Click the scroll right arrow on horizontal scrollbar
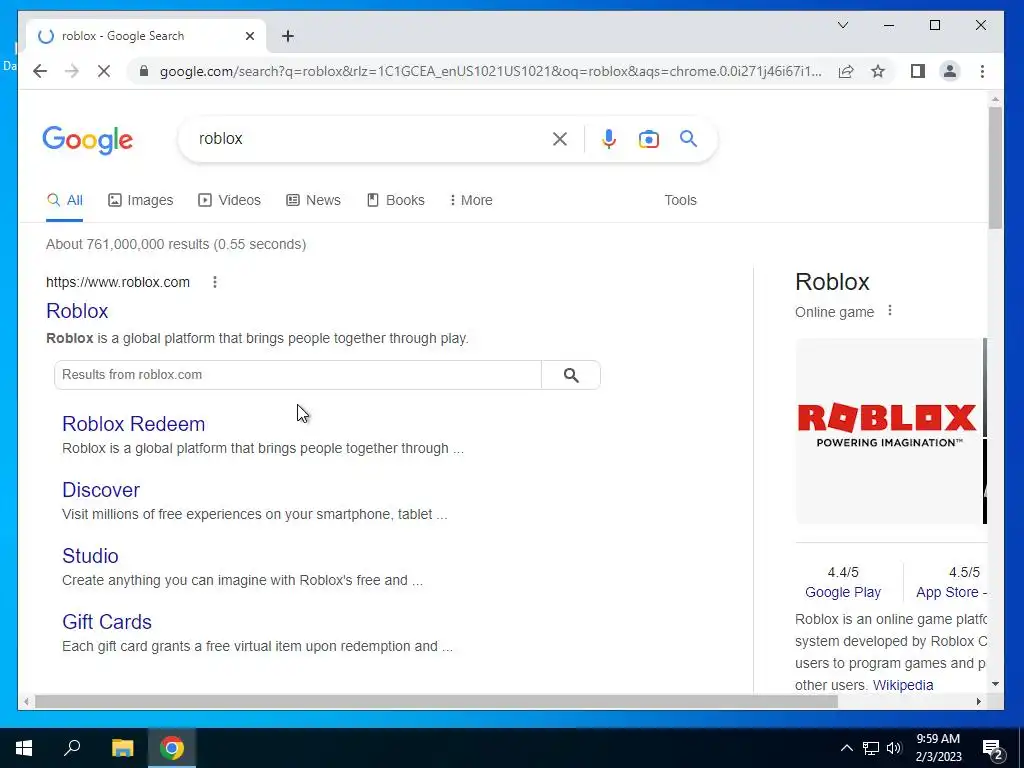 point(978,701)
